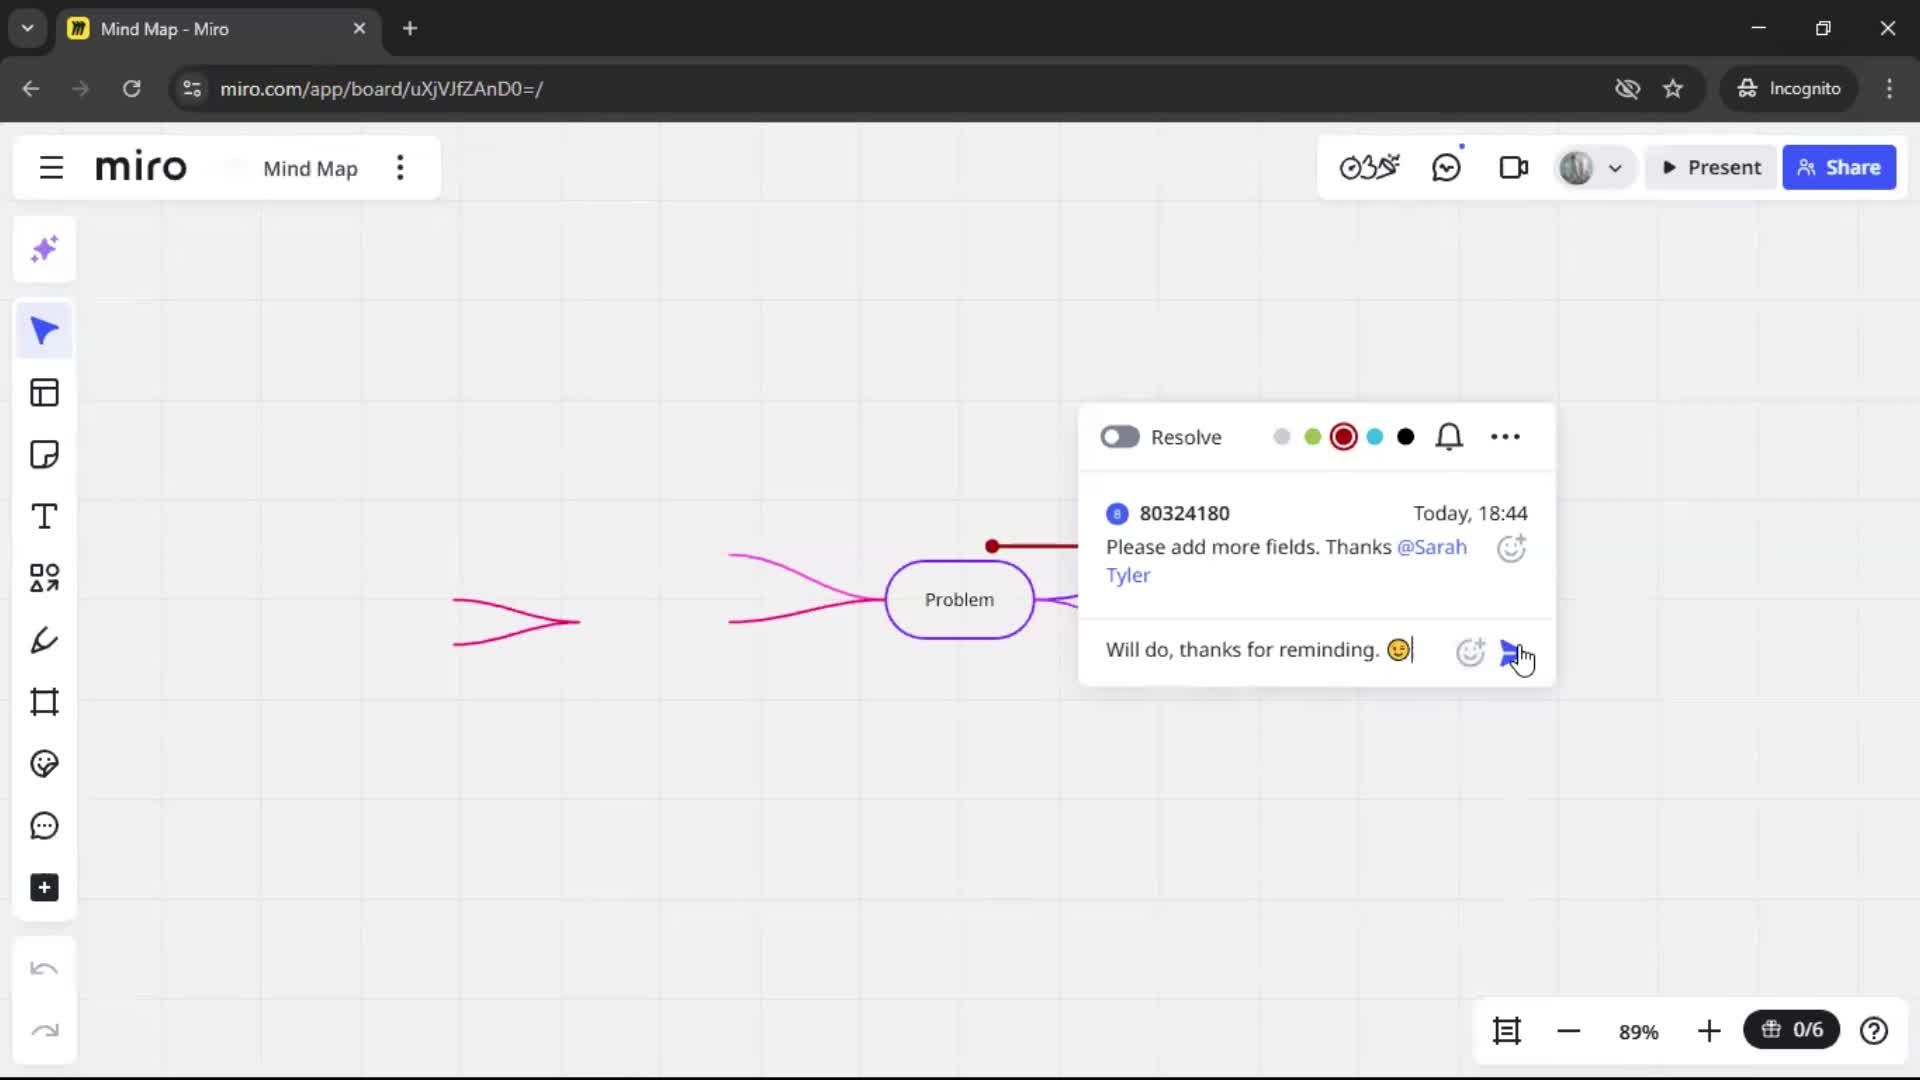Select the Text tool
Viewport: 1920px width, 1080px height.
coord(44,517)
